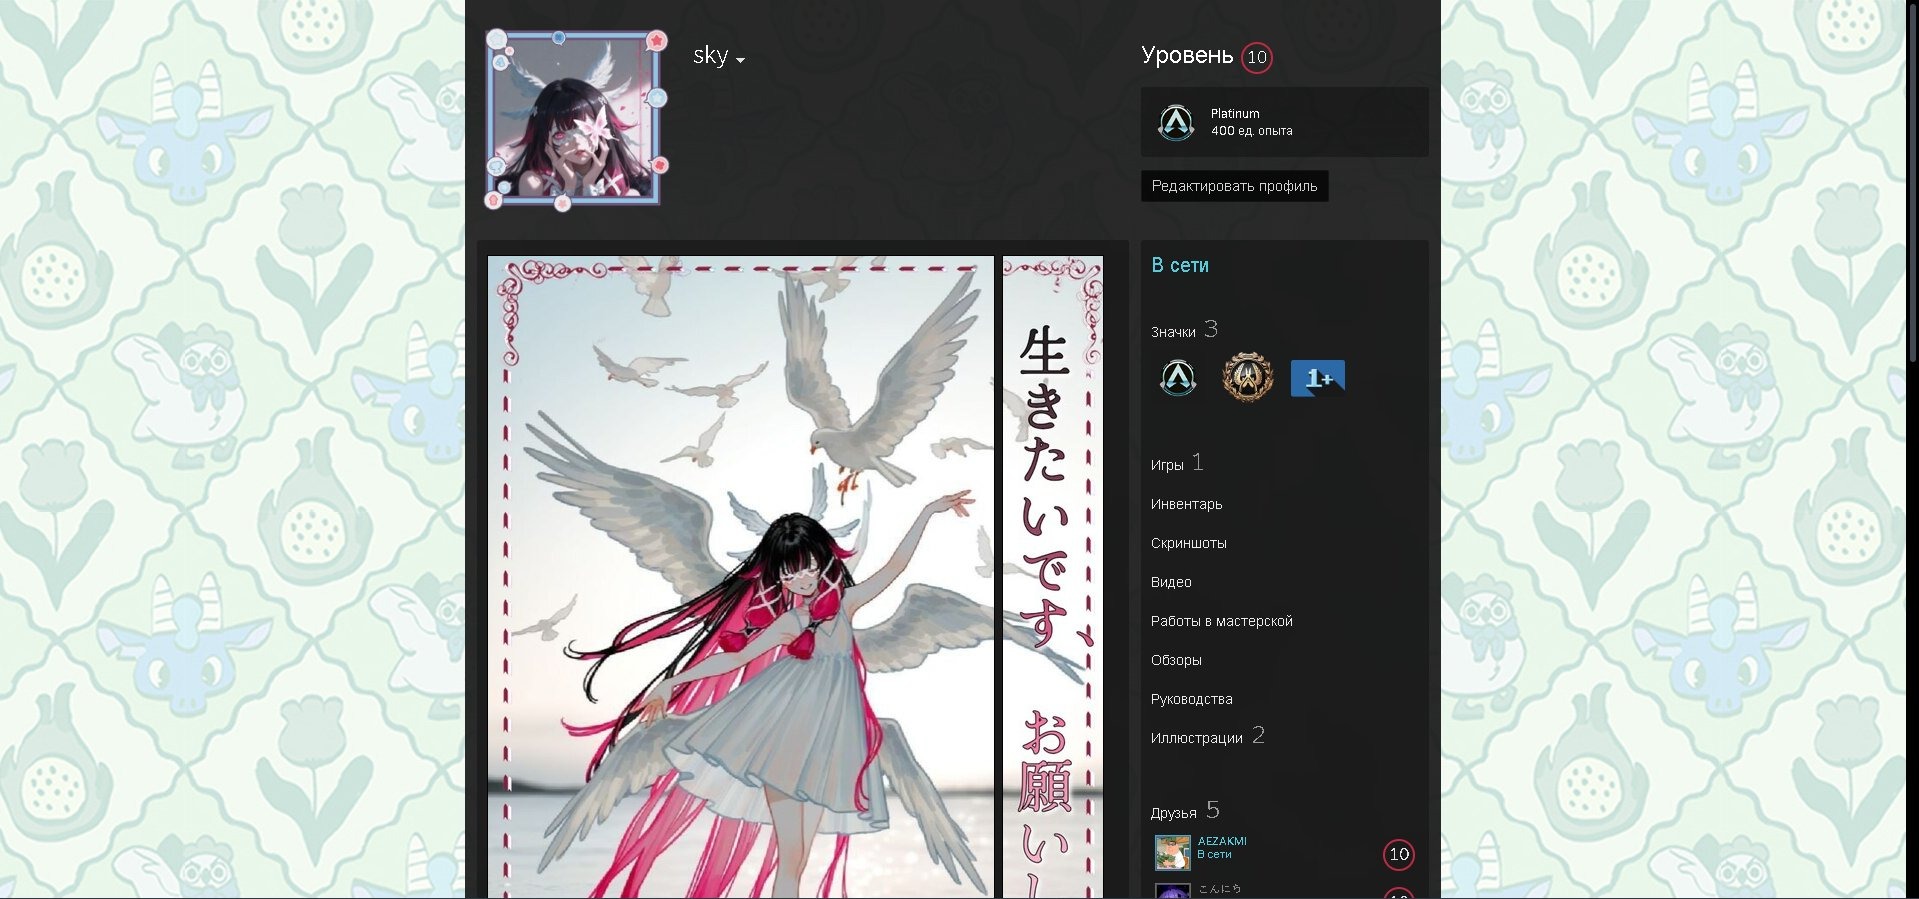Select the first Platinum badge under Значки
This screenshot has width=1919, height=899.
tap(1178, 378)
